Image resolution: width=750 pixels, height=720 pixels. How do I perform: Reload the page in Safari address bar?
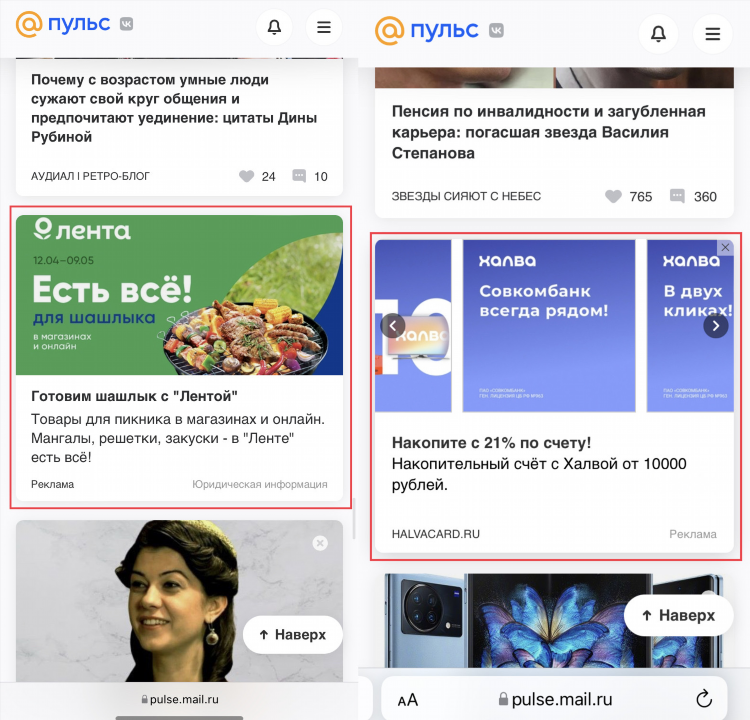[704, 699]
